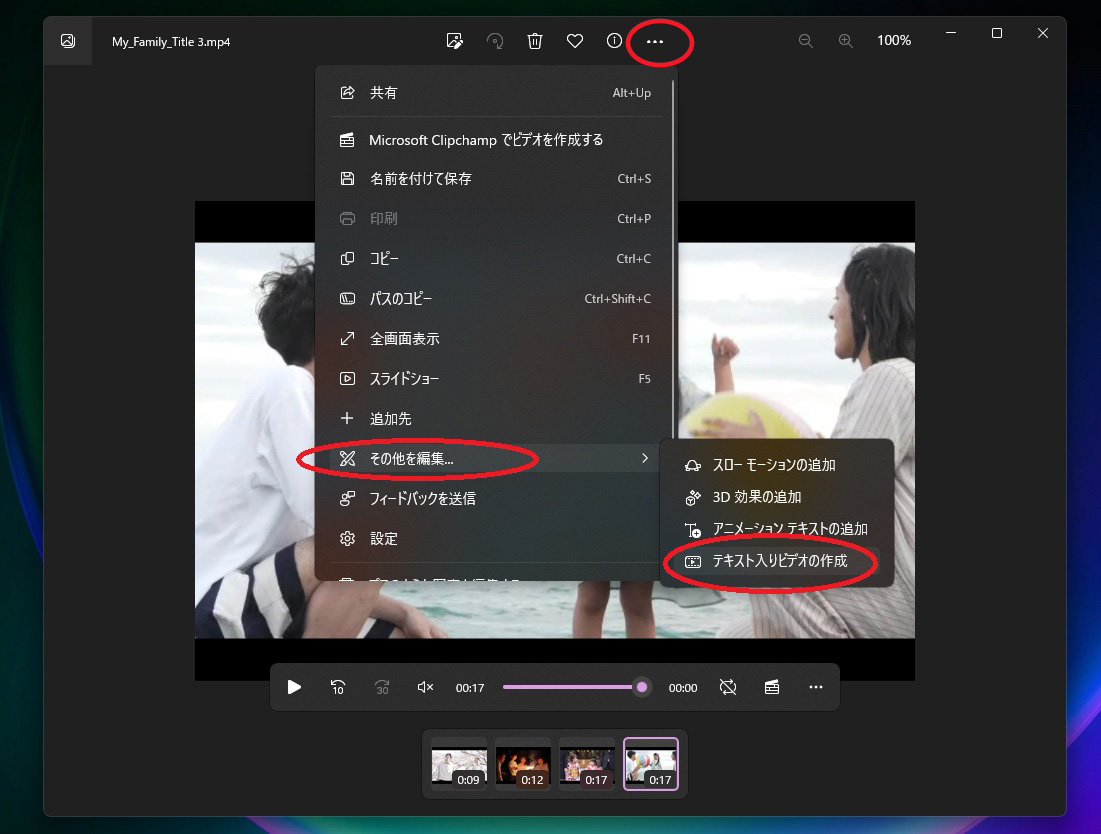The image size is (1101, 834).
Task: Click the zoom out magnifier icon
Action: click(806, 41)
